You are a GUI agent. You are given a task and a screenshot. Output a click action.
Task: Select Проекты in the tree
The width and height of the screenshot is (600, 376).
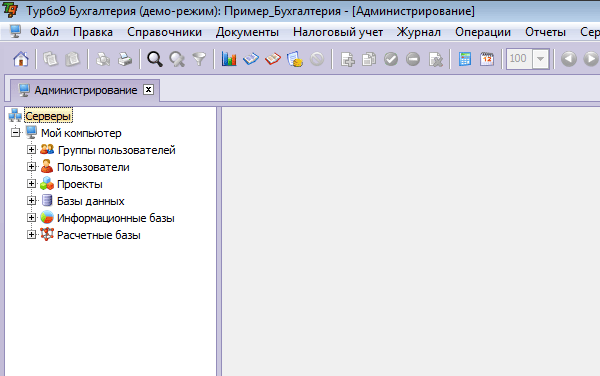coord(80,184)
